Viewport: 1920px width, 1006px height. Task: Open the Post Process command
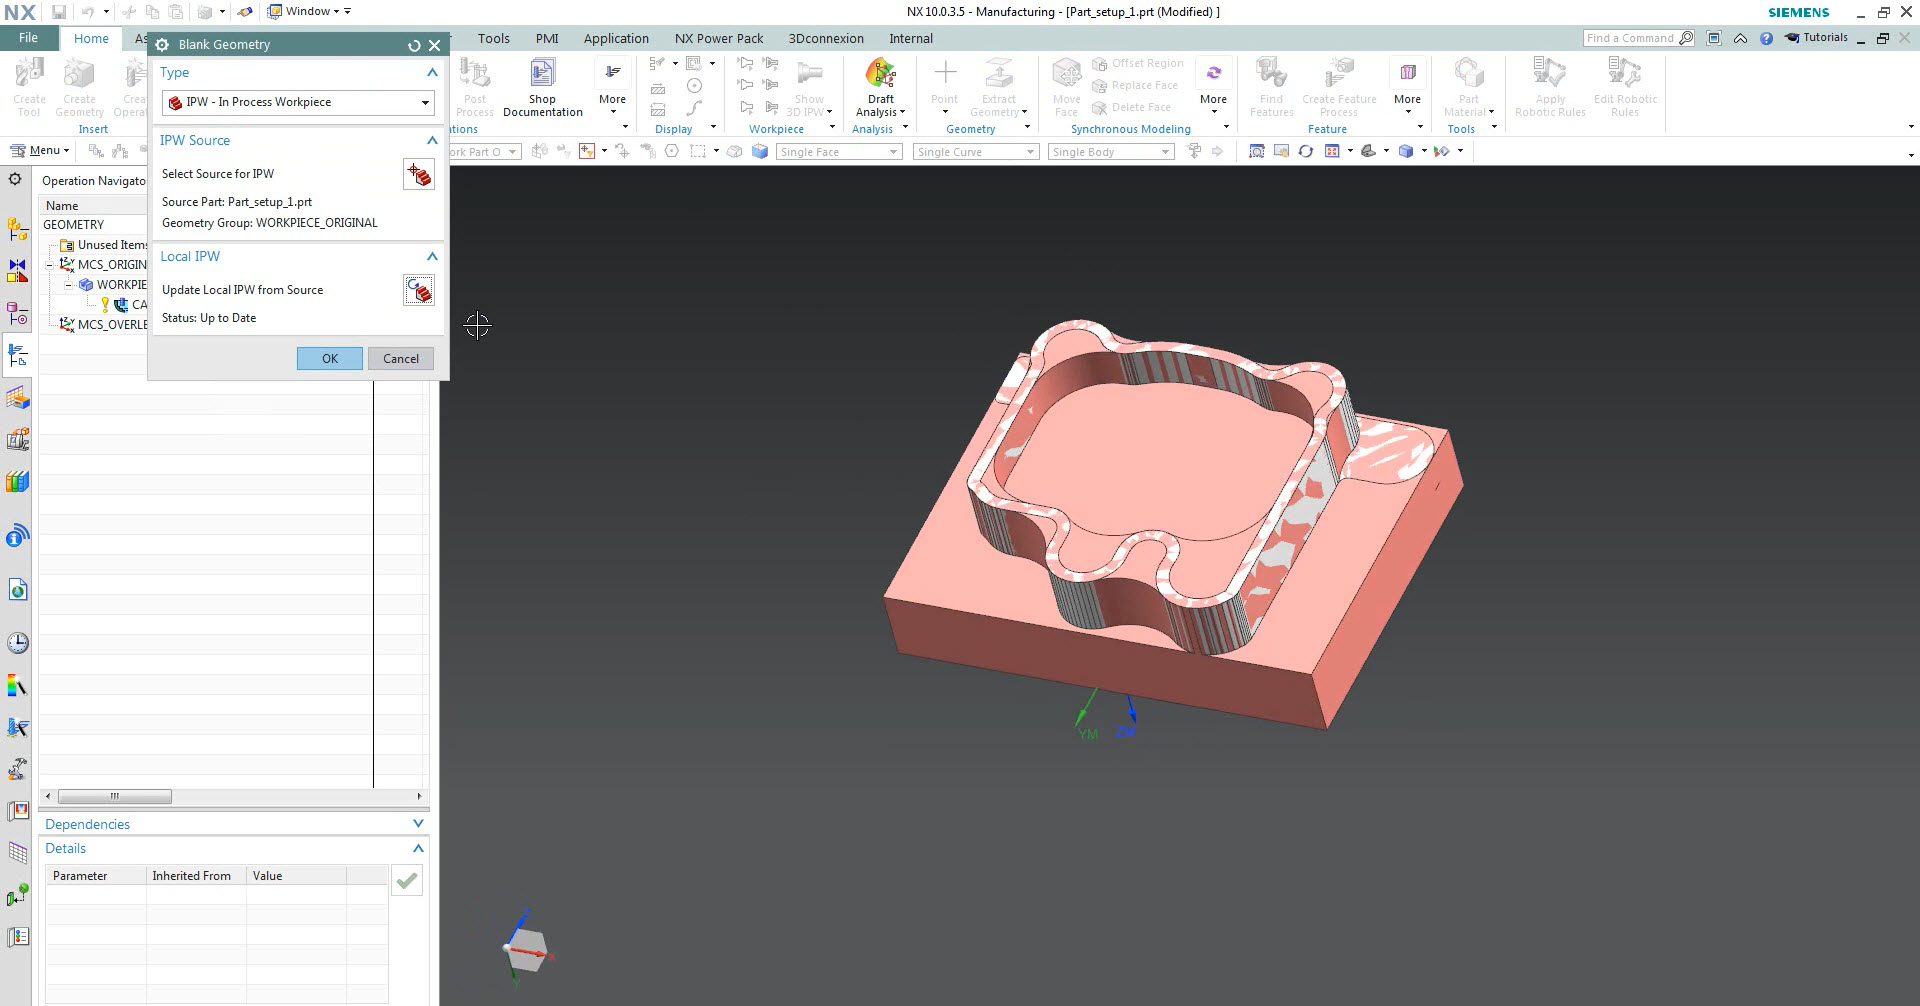pos(475,88)
